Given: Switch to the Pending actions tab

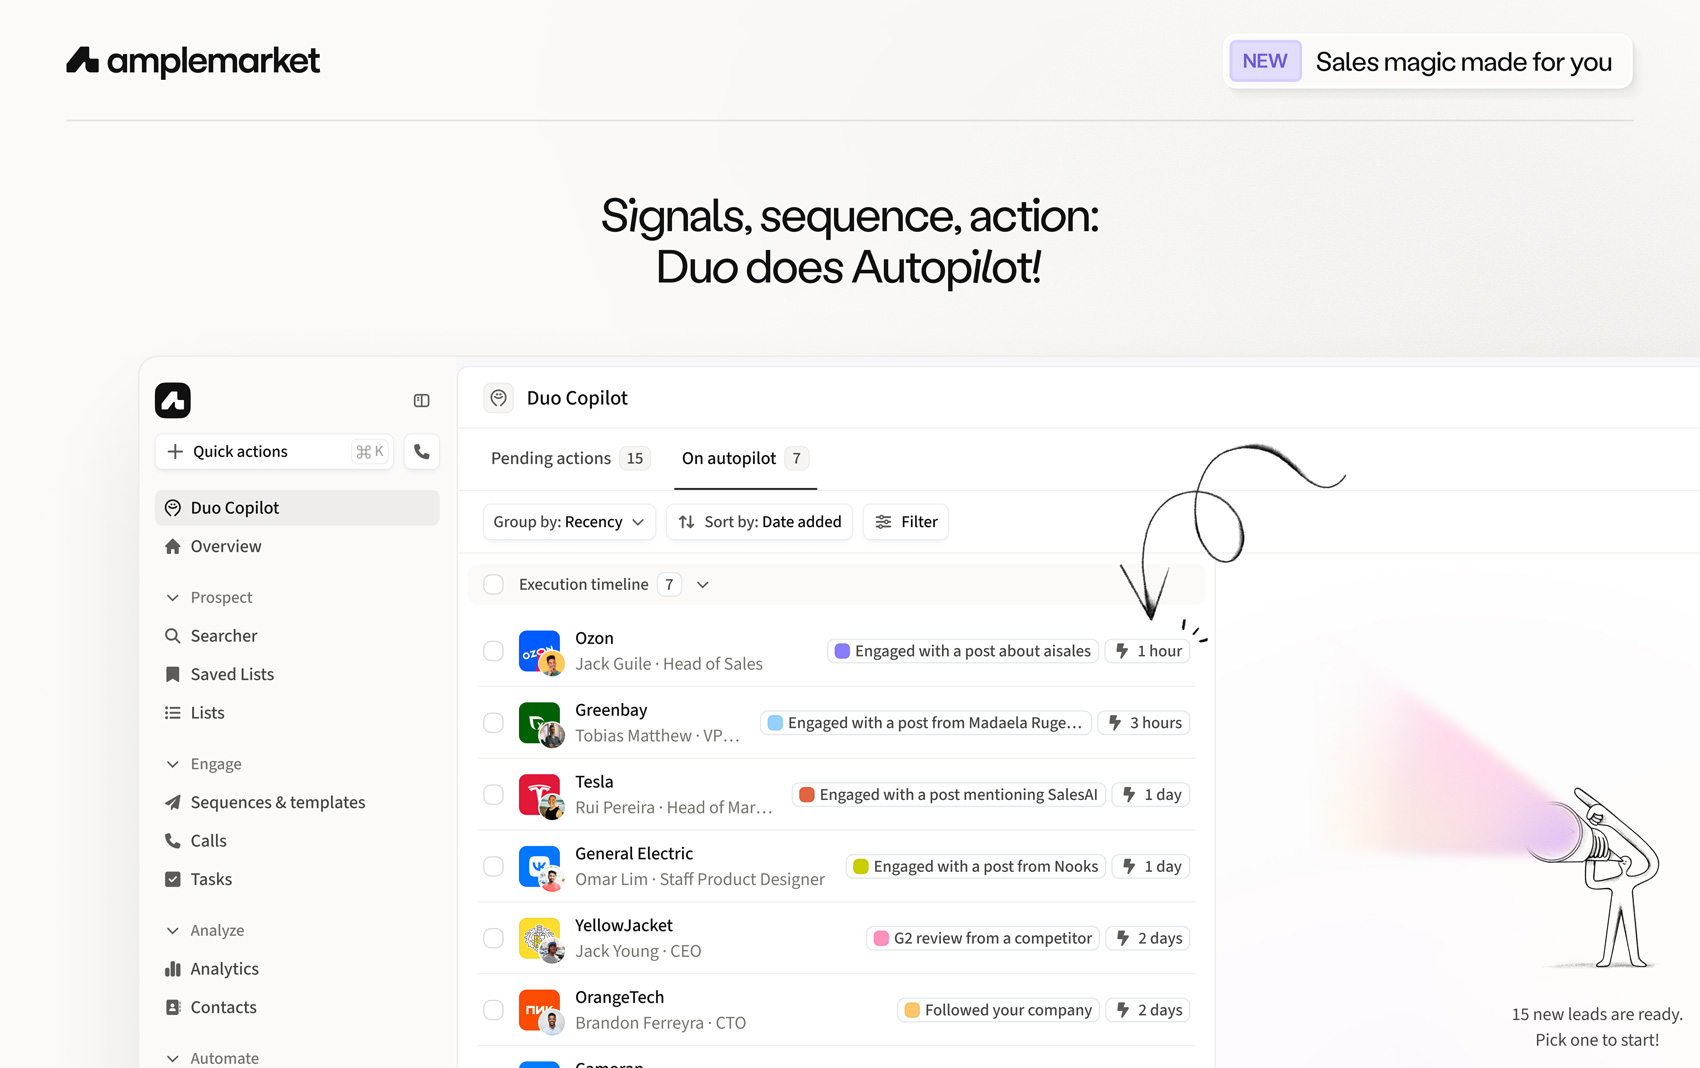Looking at the screenshot, I should pos(570,458).
